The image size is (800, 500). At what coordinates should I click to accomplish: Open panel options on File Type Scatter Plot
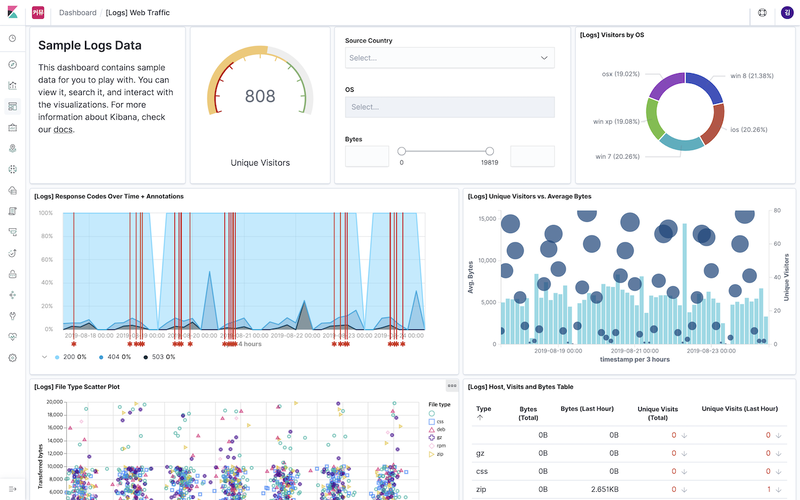click(x=452, y=386)
